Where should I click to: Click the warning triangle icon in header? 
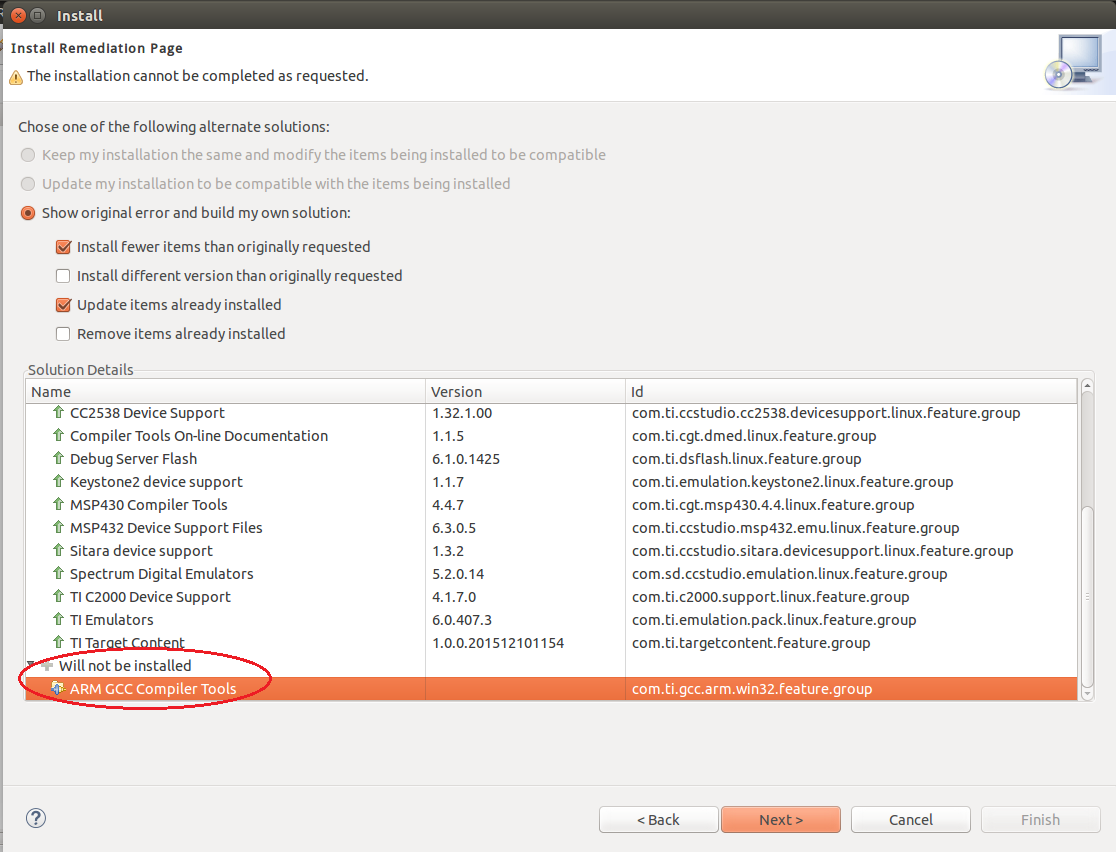(x=16, y=77)
